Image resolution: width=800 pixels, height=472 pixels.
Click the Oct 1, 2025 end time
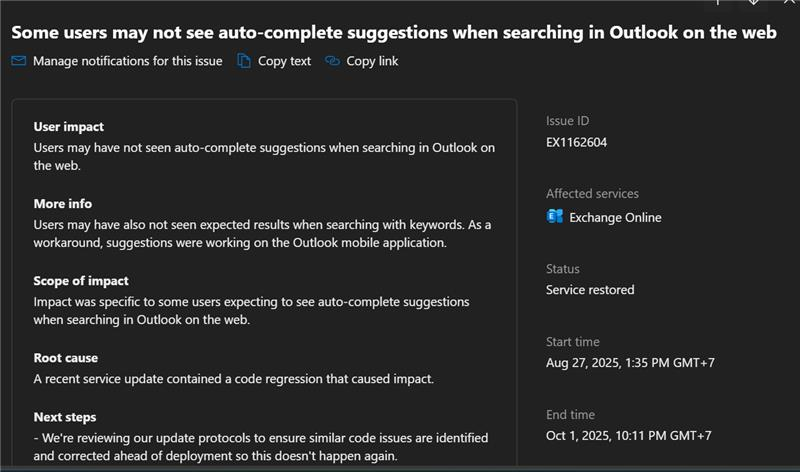[x=628, y=435]
